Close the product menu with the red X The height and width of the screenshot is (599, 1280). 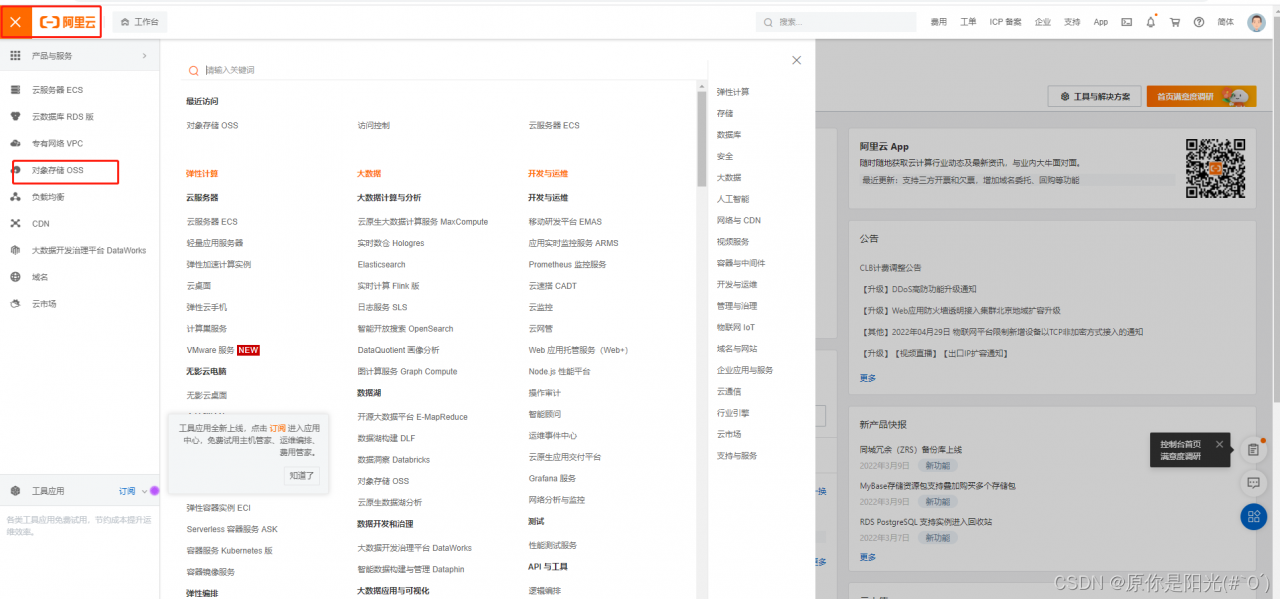pyautogui.click(x=13, y=21)
